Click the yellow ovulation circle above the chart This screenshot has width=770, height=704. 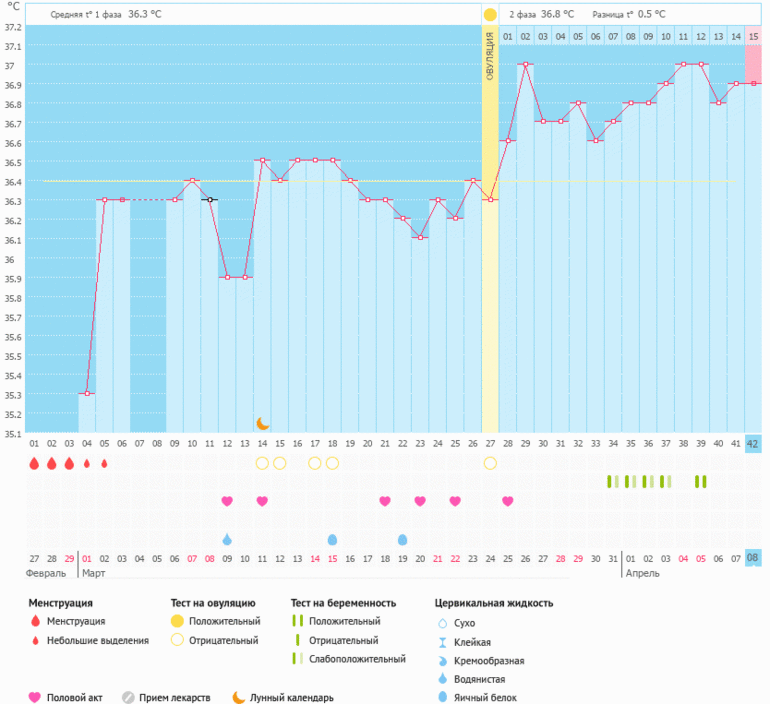490,15
